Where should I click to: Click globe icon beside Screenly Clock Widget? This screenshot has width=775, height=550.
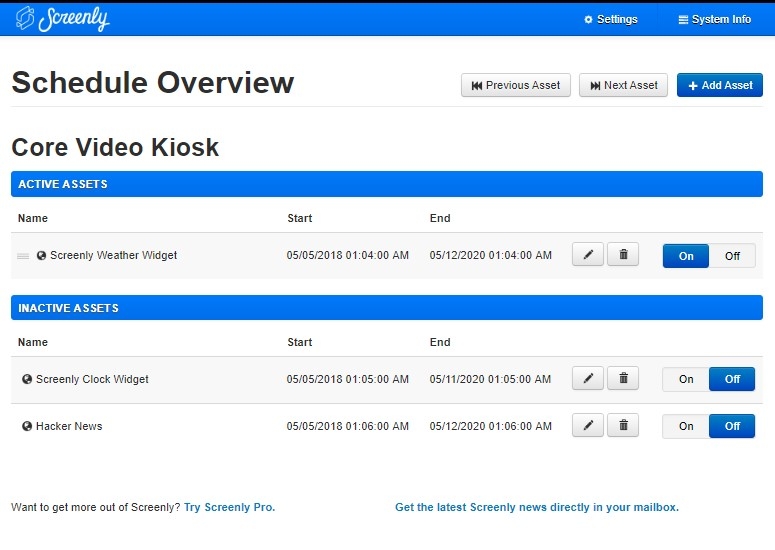(27, 379)
